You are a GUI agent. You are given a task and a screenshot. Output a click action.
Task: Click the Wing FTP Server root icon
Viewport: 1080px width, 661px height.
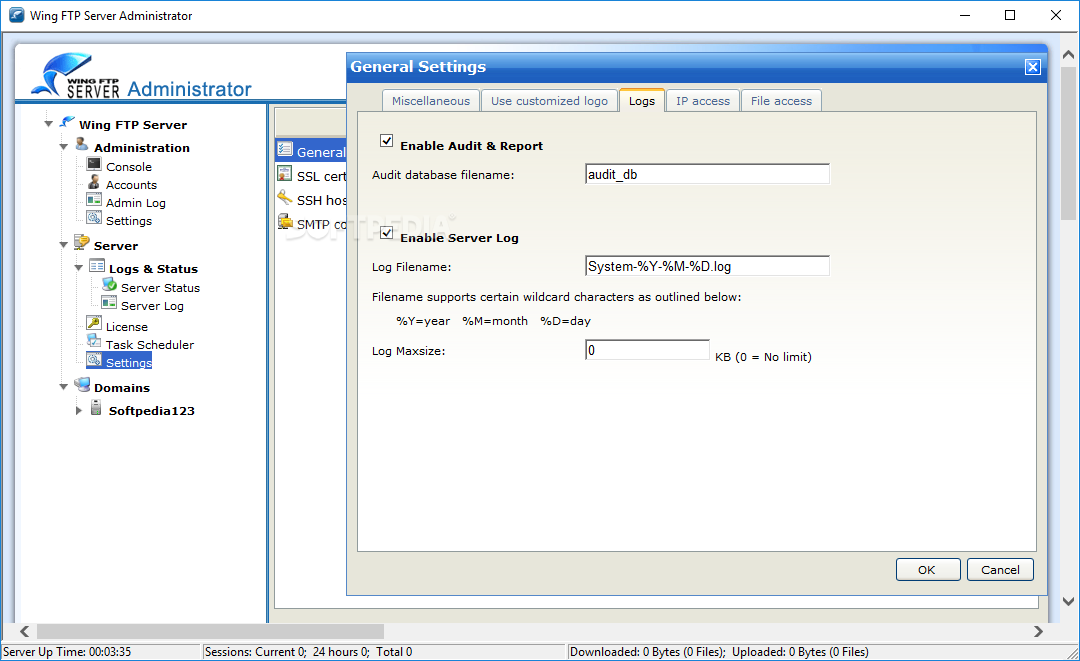pos(67,123)
